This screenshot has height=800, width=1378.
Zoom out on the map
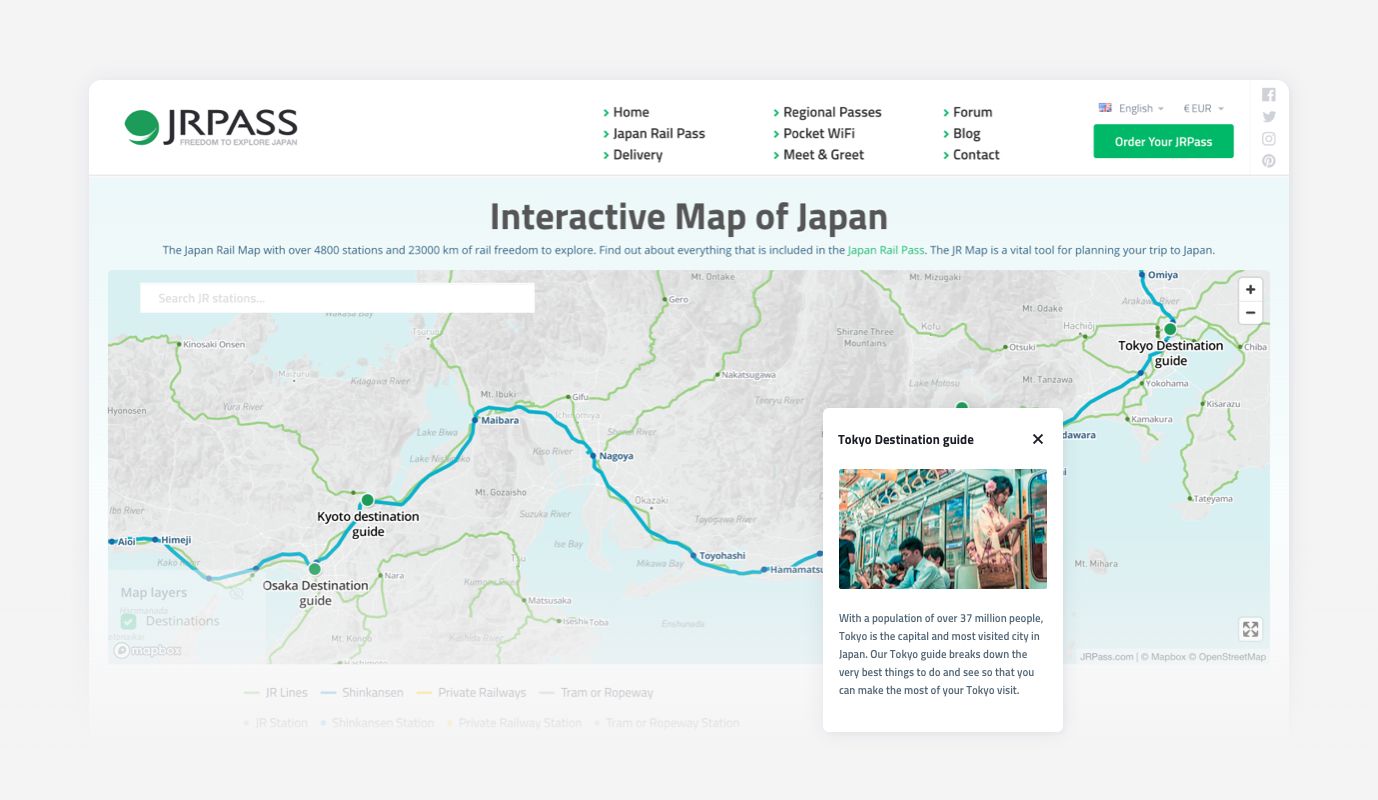1250,313
